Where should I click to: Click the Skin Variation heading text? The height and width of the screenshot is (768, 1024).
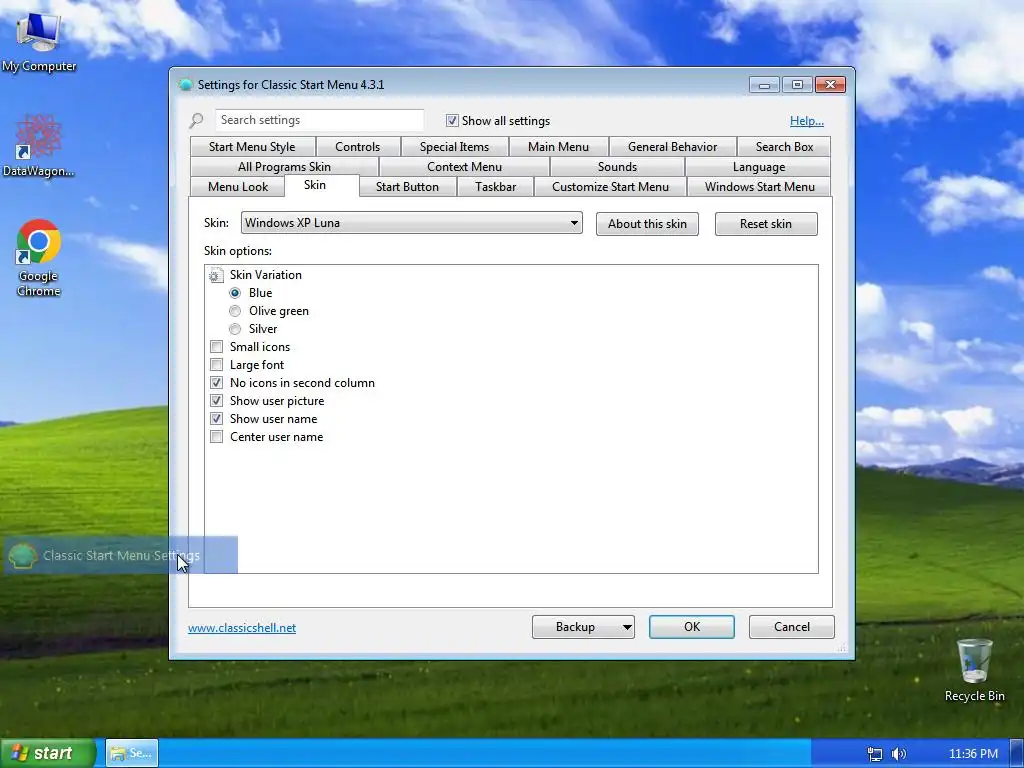[x=266, y=275]
